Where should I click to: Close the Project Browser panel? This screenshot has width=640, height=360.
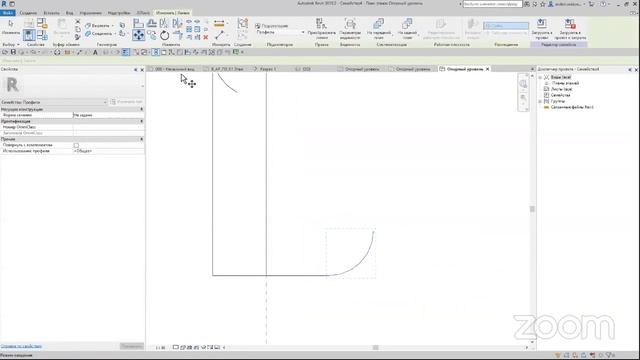[636, 70]
